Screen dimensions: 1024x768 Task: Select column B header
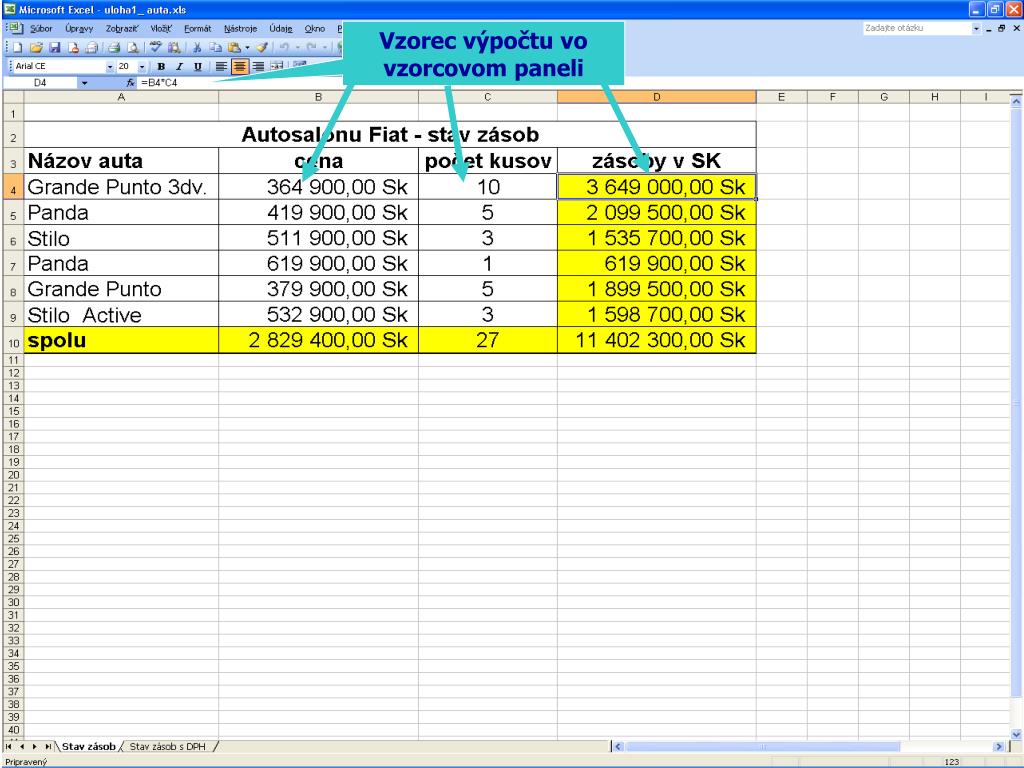(318, 97)
